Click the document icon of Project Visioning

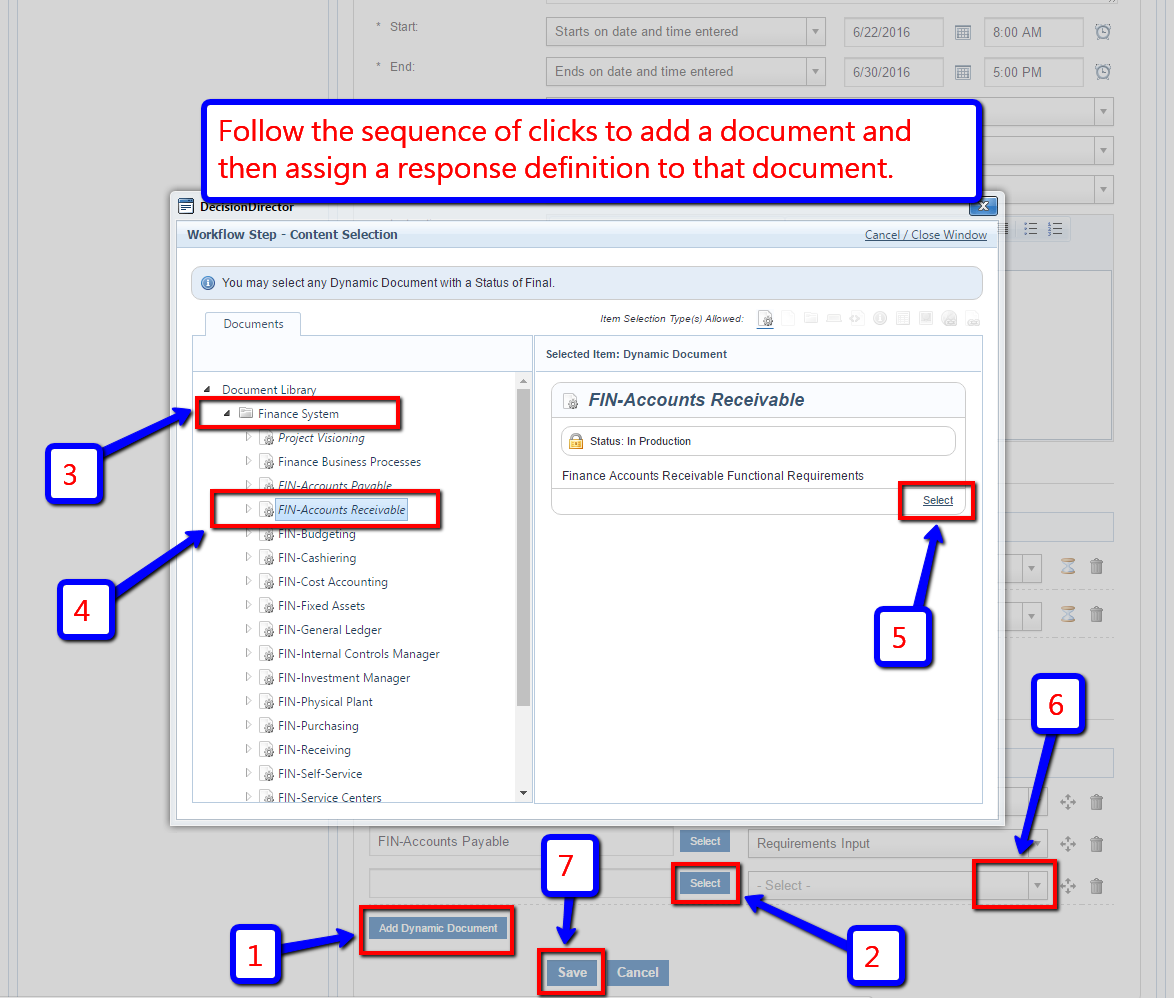point(267,438)
